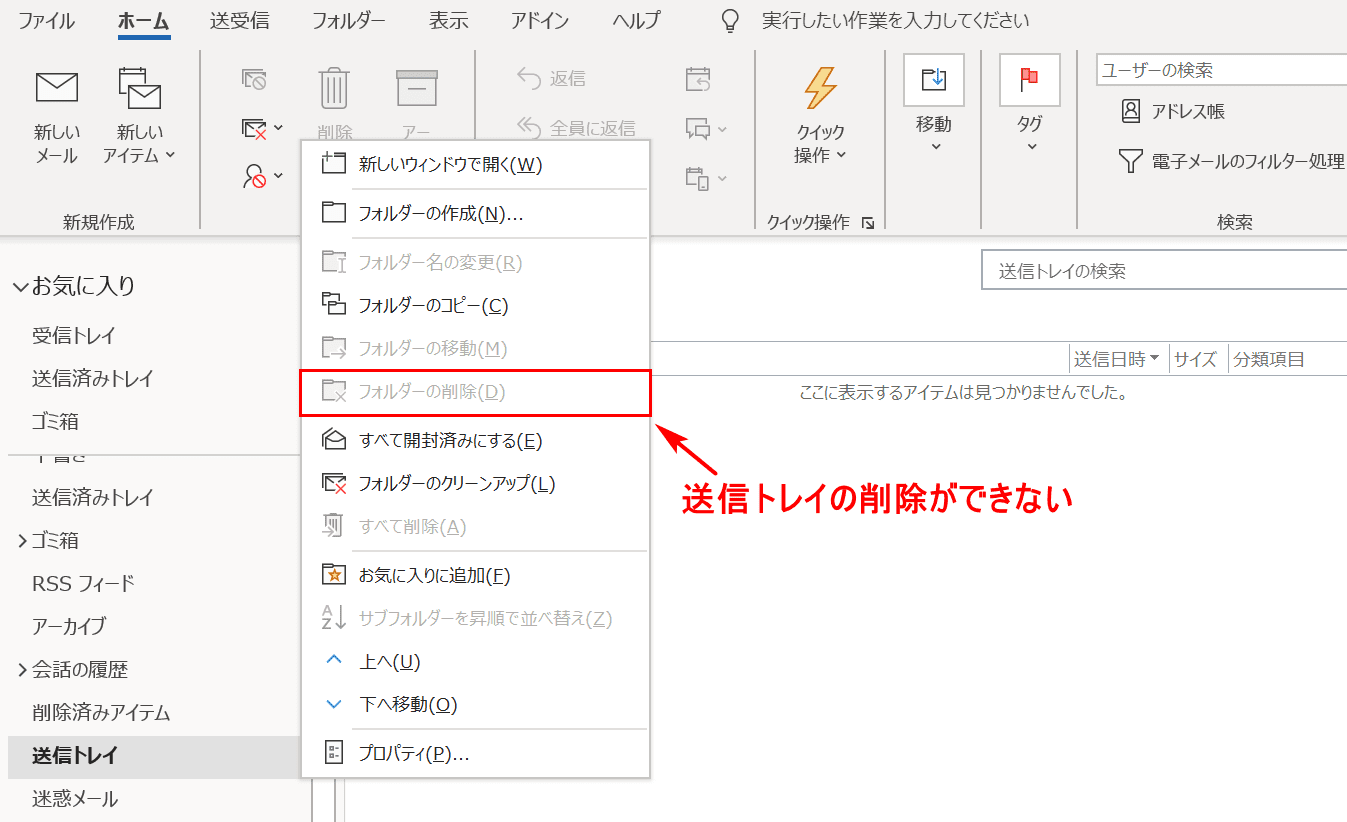Click the Quick Steps (クイック操作) lightning icon
1347x822 pixels.
820,88
